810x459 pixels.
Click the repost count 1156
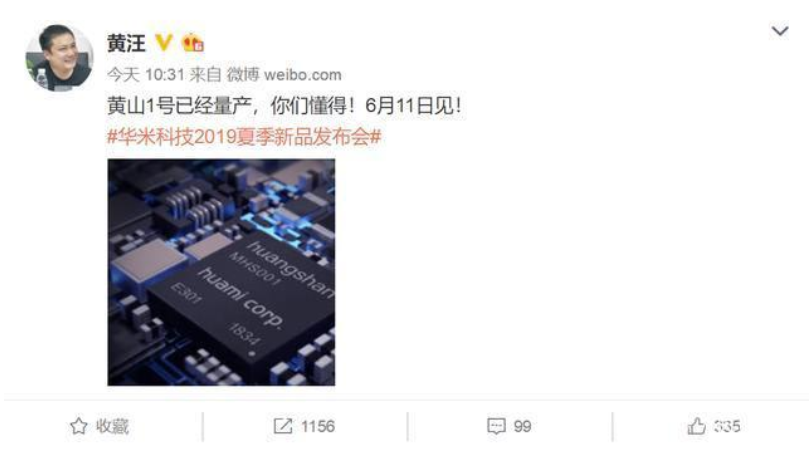click(318, 426)
